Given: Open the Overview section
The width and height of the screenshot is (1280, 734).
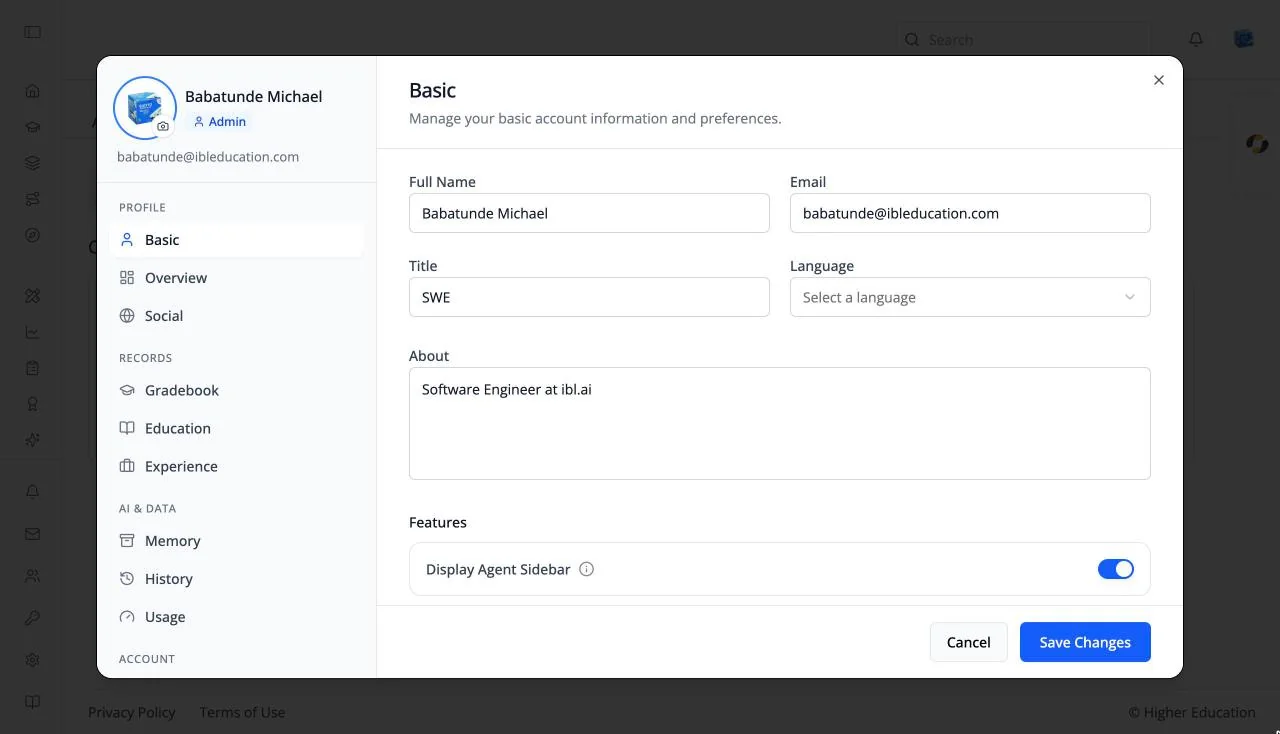Looking at the screenshot, I should tap(237, 278).
